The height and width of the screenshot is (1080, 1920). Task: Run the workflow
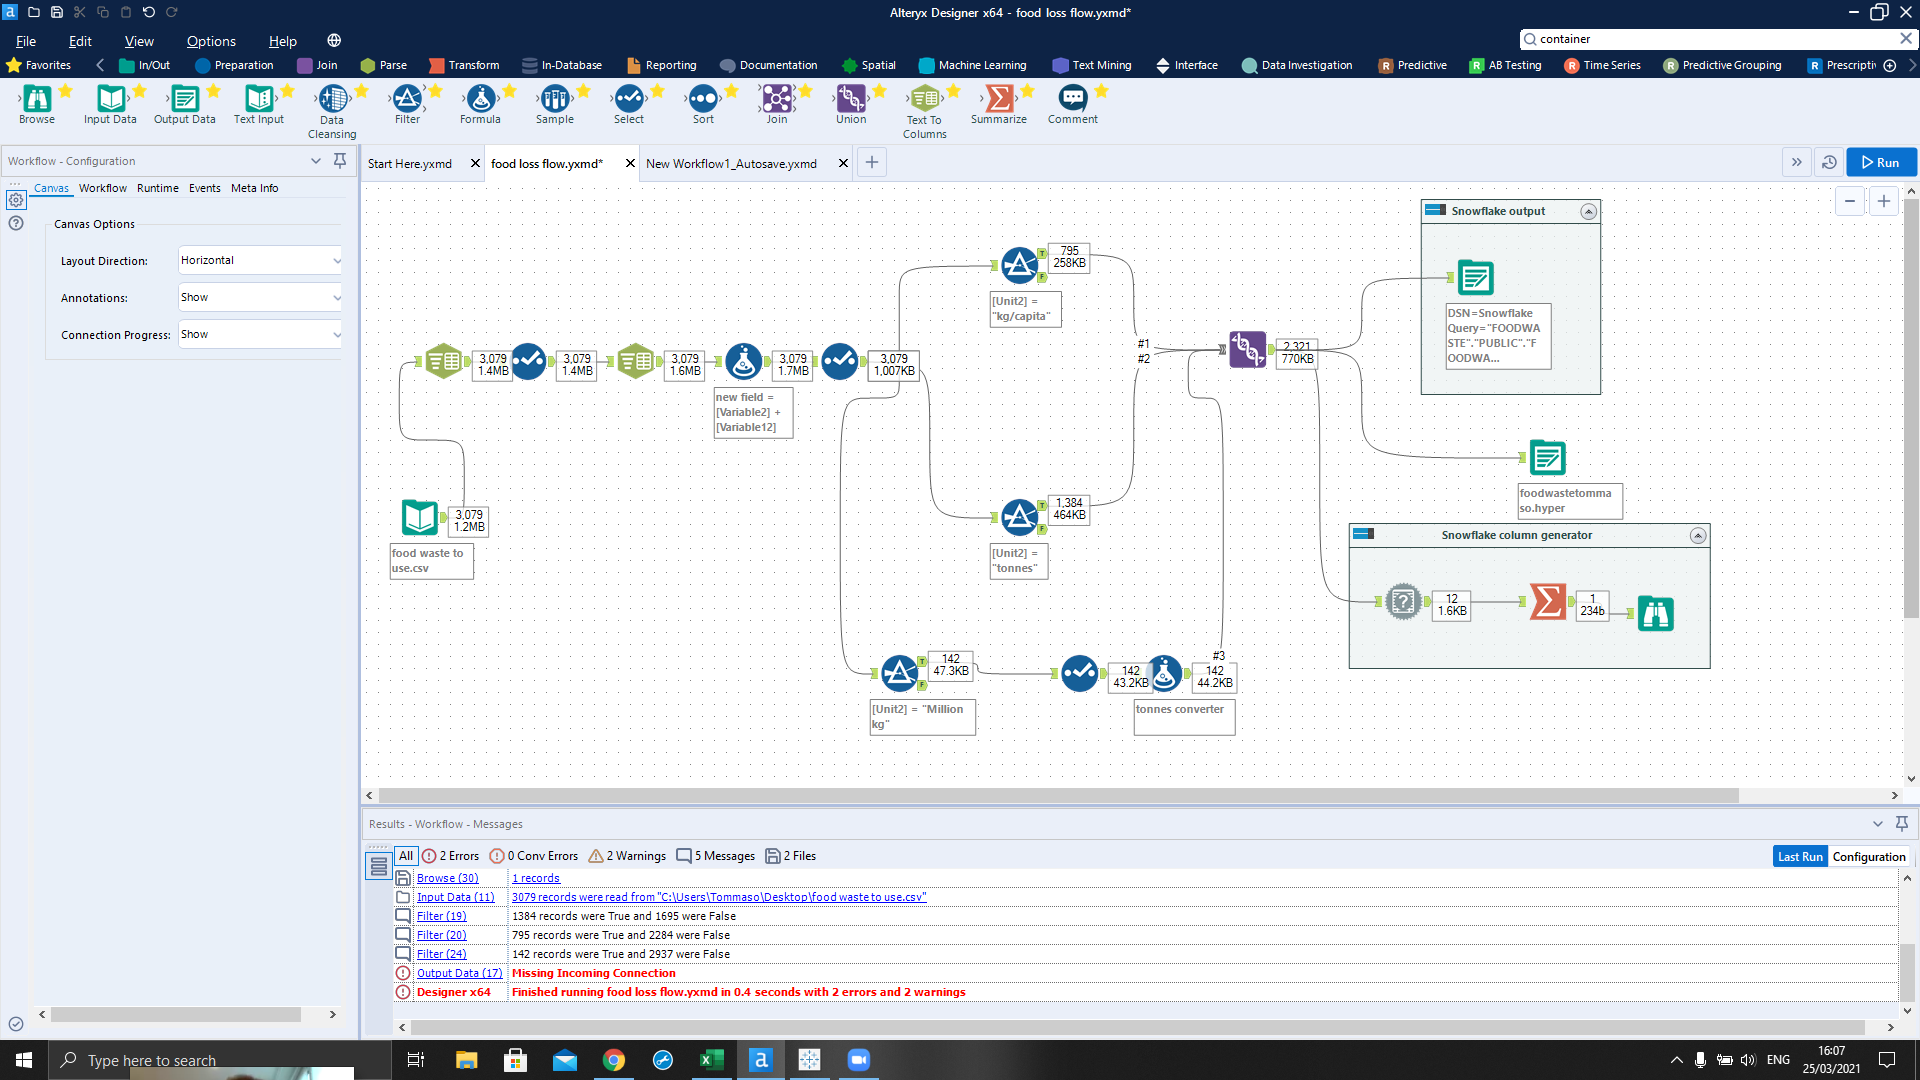(x=1881, y=162)
